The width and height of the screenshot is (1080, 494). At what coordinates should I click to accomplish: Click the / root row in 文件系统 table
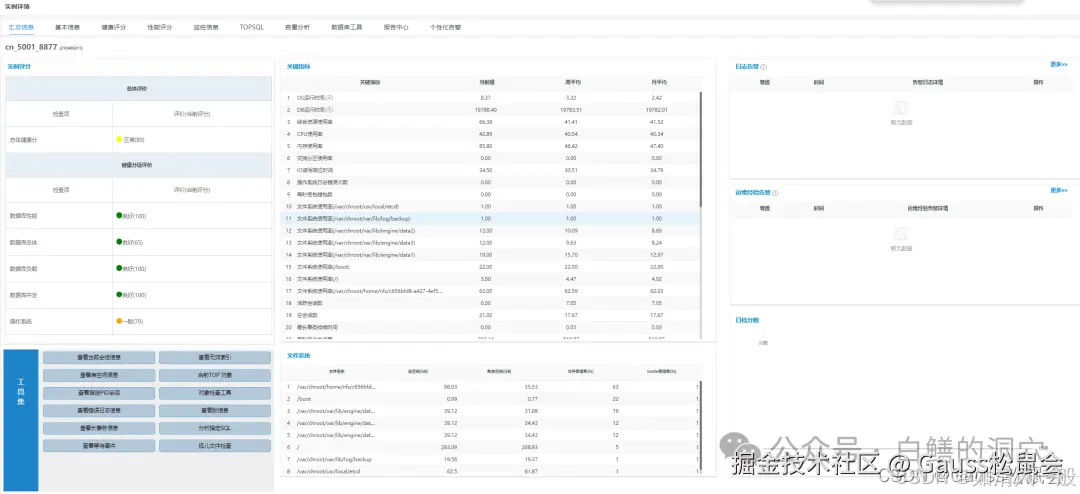(492, 447)
